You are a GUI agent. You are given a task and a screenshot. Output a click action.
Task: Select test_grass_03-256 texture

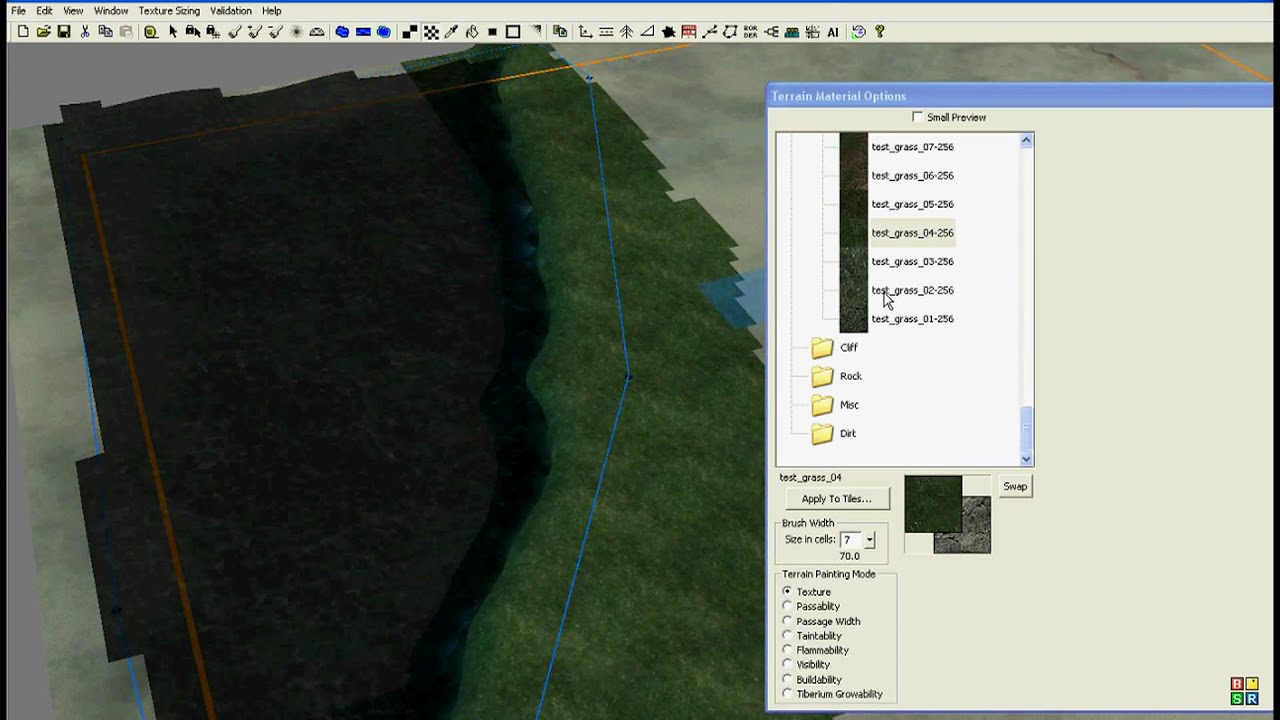click(912, 262)
